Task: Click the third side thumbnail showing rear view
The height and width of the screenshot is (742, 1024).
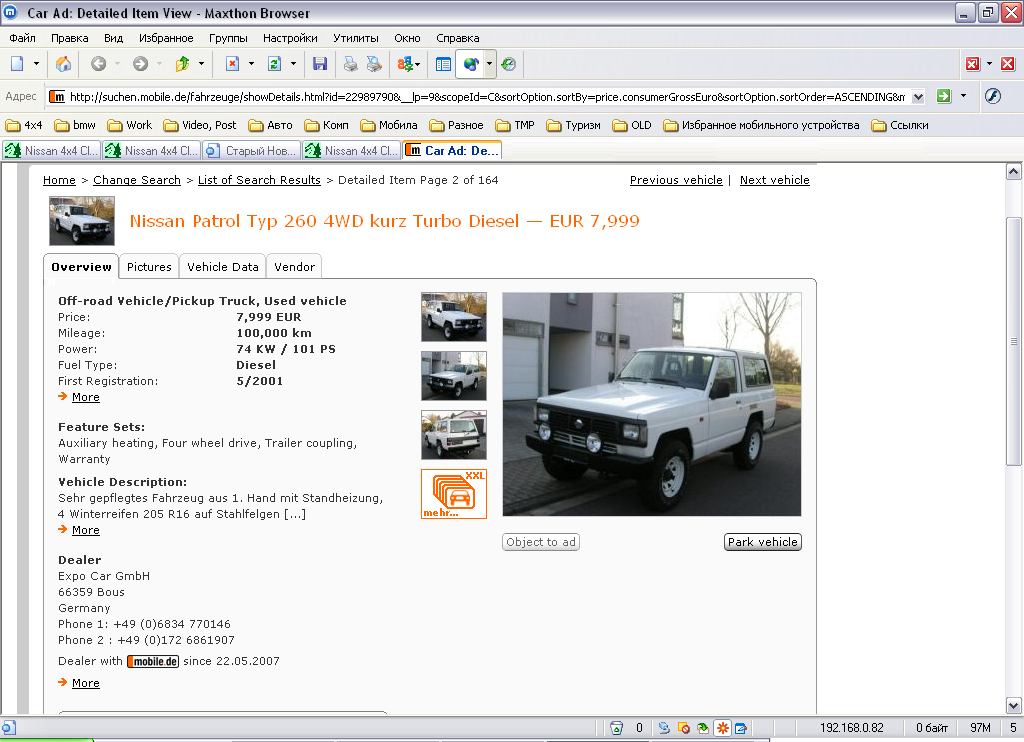Action: click(x=454, y=435)
